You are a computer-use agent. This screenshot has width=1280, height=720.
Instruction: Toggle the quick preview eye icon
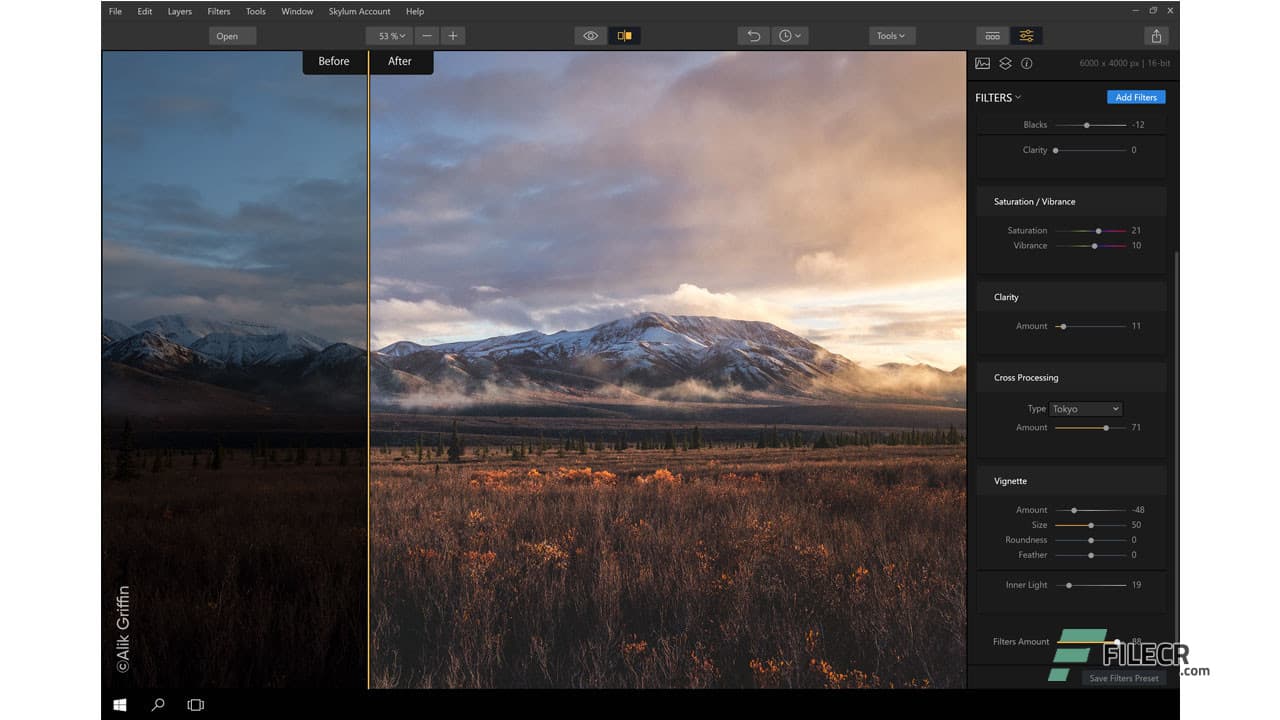589,35
